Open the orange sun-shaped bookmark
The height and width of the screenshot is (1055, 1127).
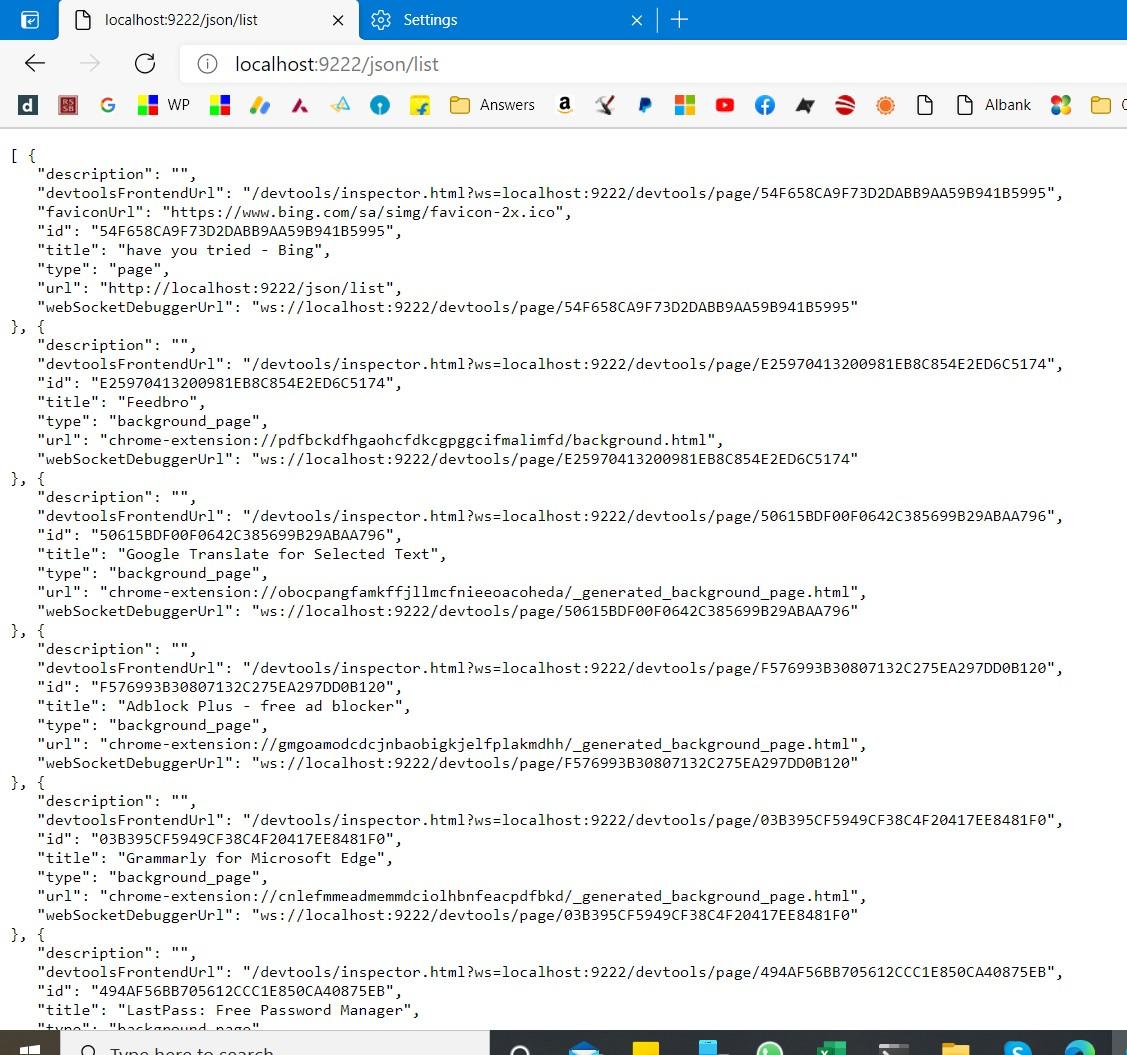click(x=886, y=106)
